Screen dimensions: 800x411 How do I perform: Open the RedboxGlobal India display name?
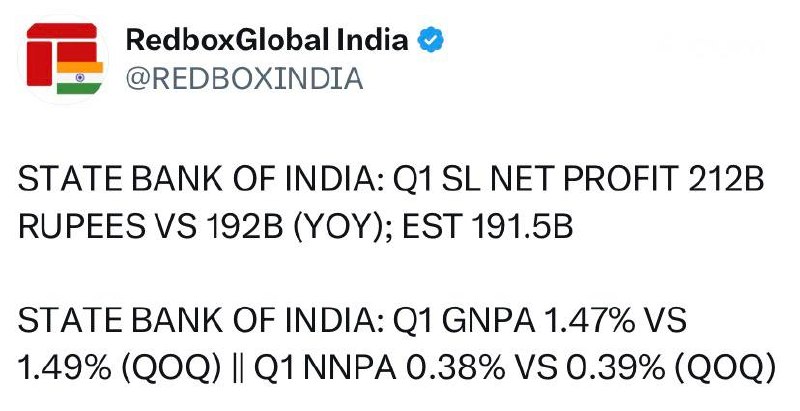point(267,40)
